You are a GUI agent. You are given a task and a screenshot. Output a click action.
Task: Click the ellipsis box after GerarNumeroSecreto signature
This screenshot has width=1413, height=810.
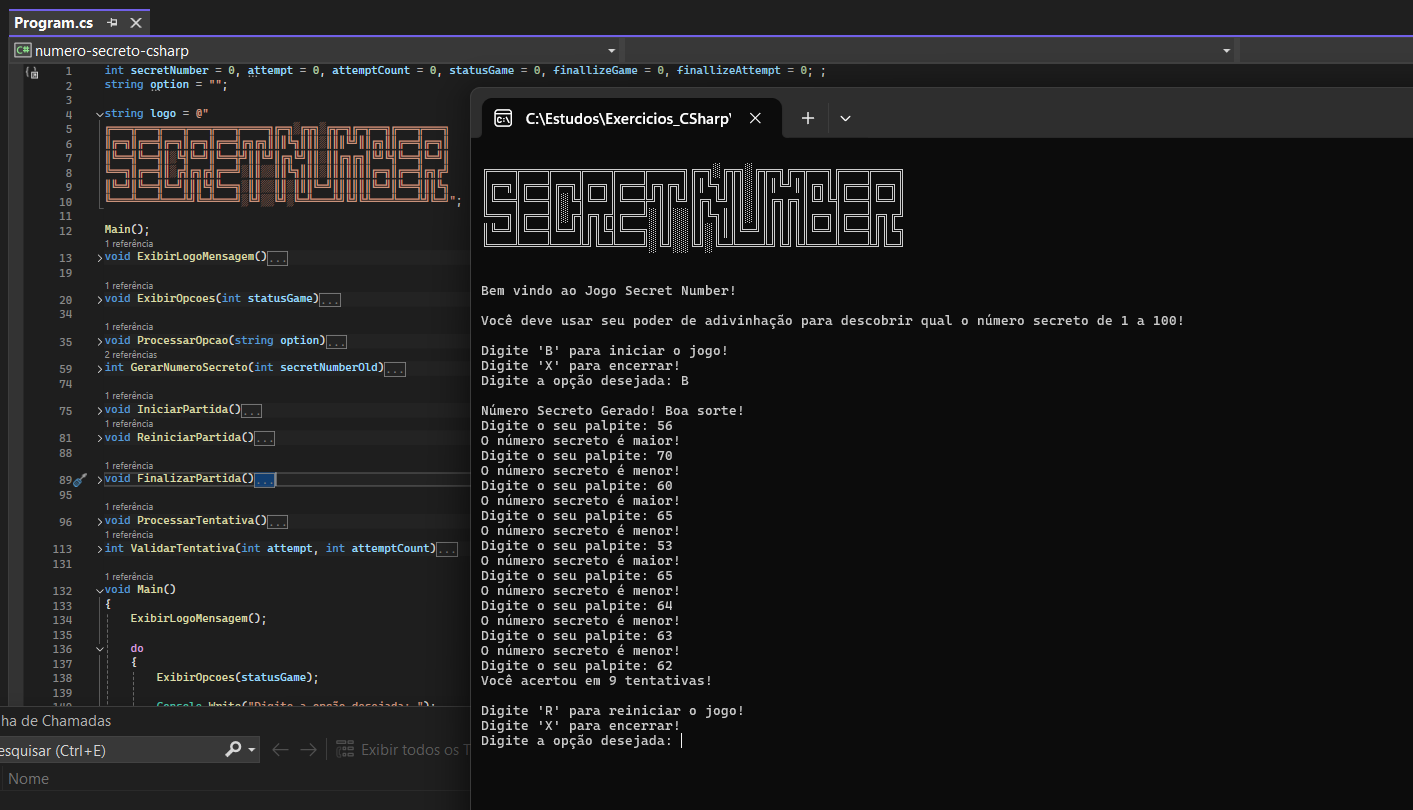(395, 369)
